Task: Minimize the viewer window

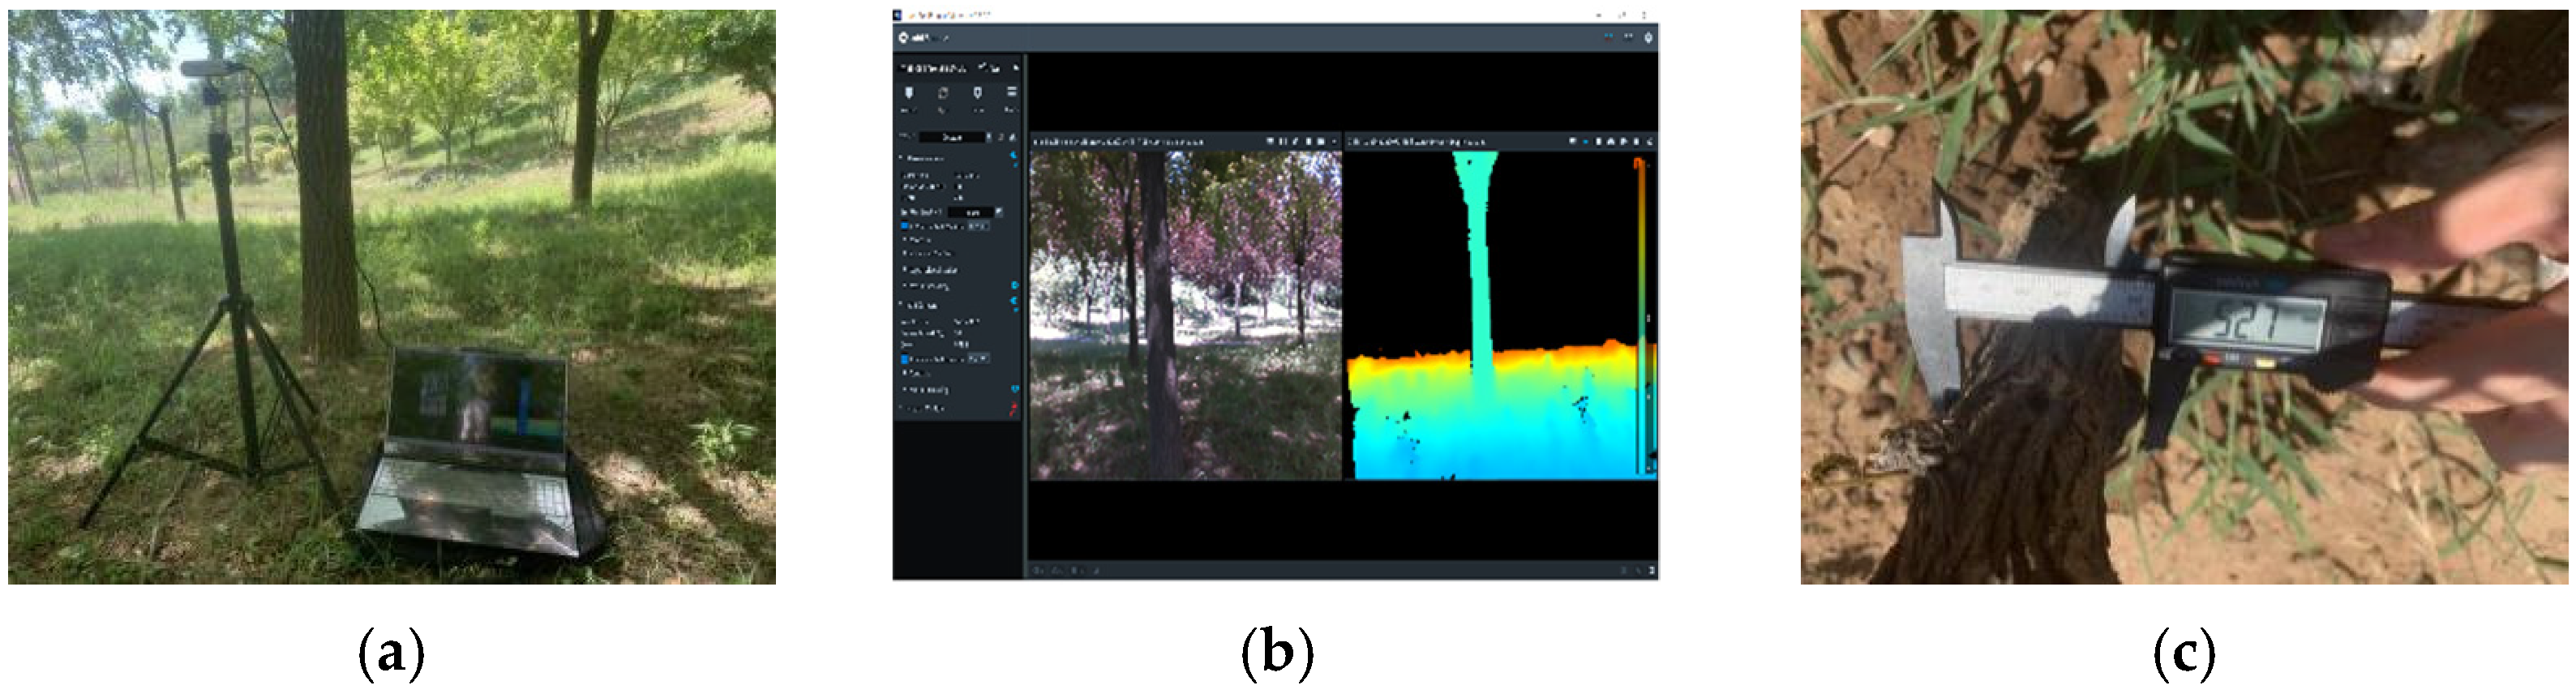Action: coord(1600,15)
